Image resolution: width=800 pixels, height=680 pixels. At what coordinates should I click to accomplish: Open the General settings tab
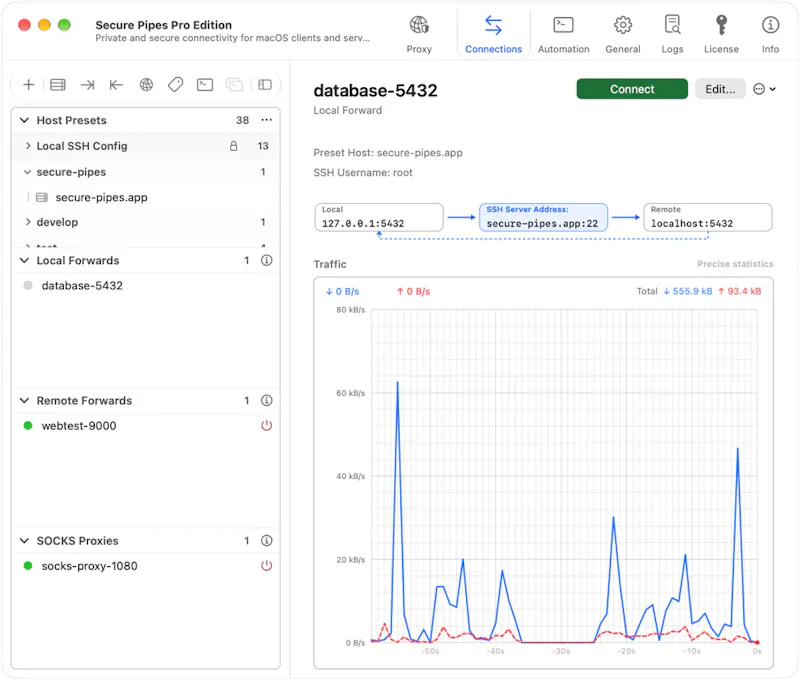pyautogui.click(x=622, y=34)
